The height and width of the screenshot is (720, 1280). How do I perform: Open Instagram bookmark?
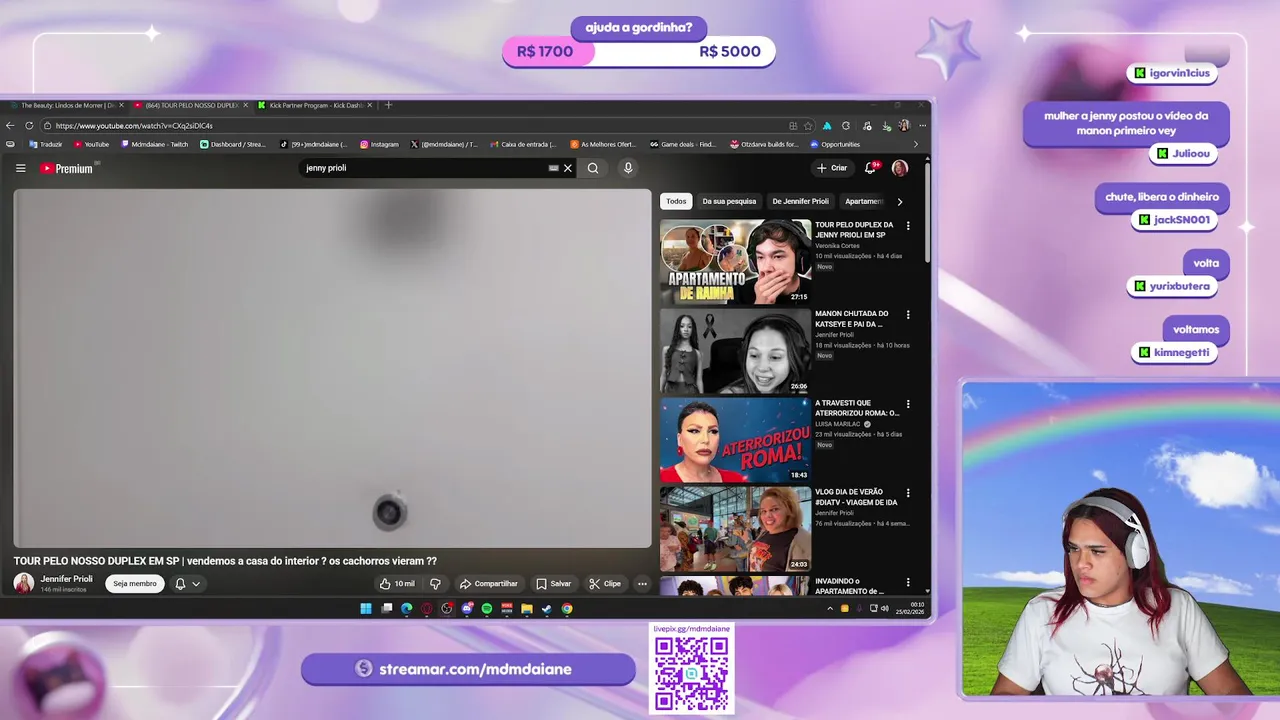point(379,144)
